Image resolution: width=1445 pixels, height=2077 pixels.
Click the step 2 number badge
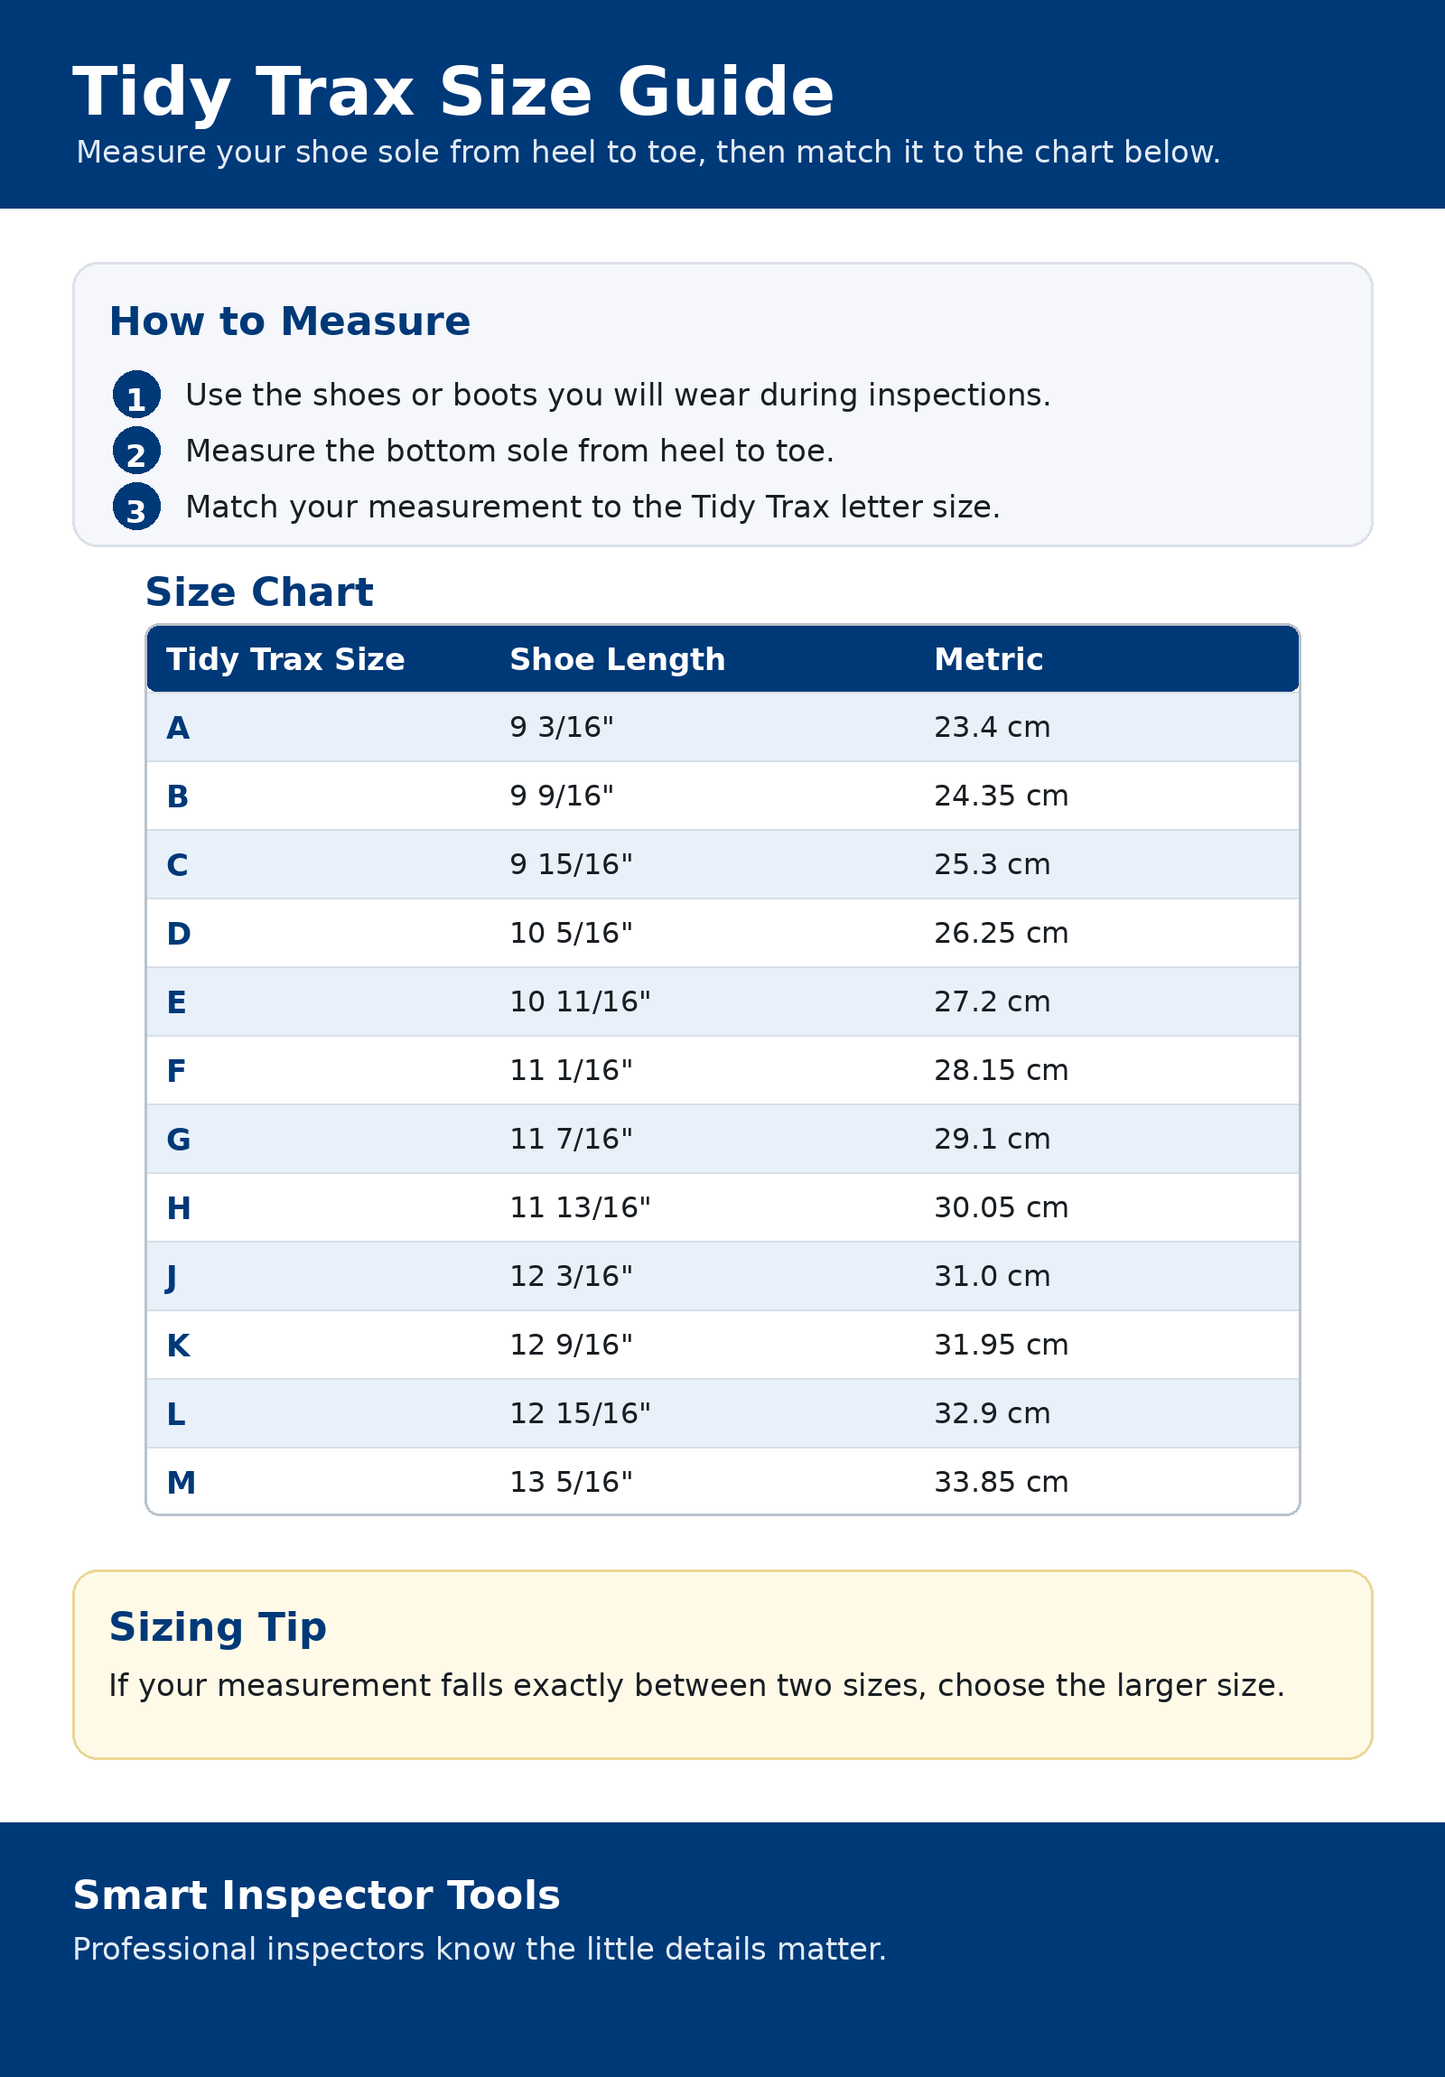[x=136, y=451]
